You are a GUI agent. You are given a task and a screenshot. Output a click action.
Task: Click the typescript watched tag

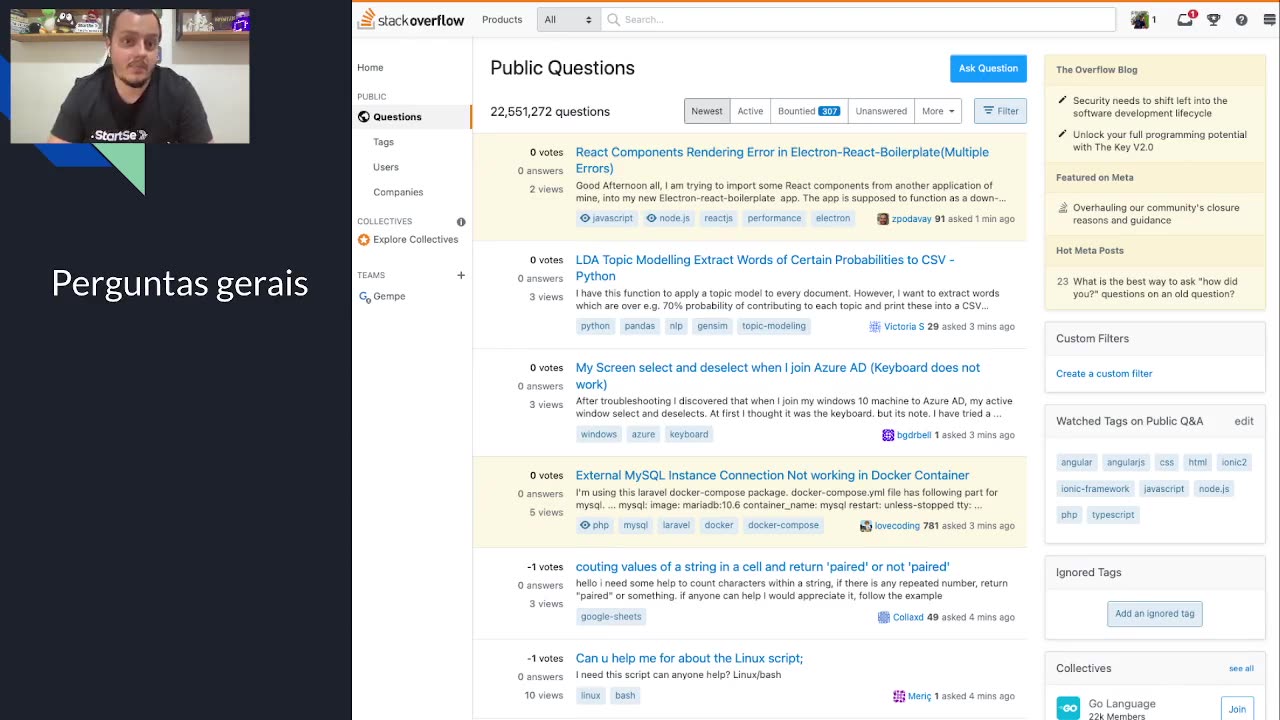pyautogui.click(x=1113, y=515)
